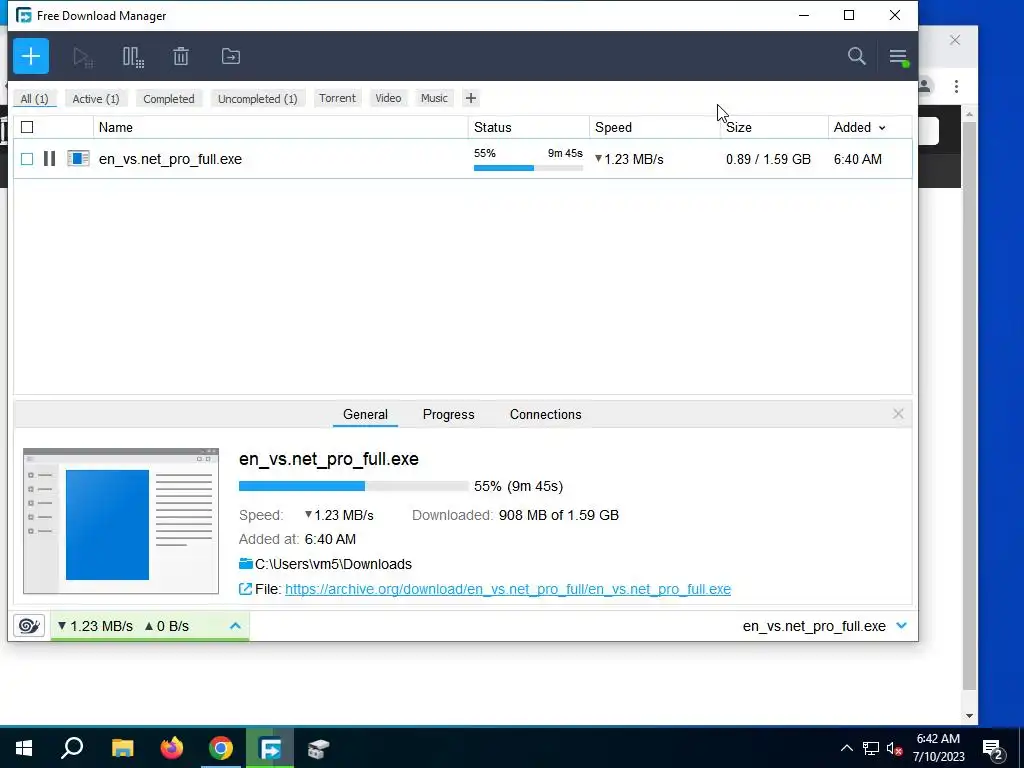Viewport: 1024px width, 768px height.
Task: Sort by the Status column header
Action: point(529,127)
